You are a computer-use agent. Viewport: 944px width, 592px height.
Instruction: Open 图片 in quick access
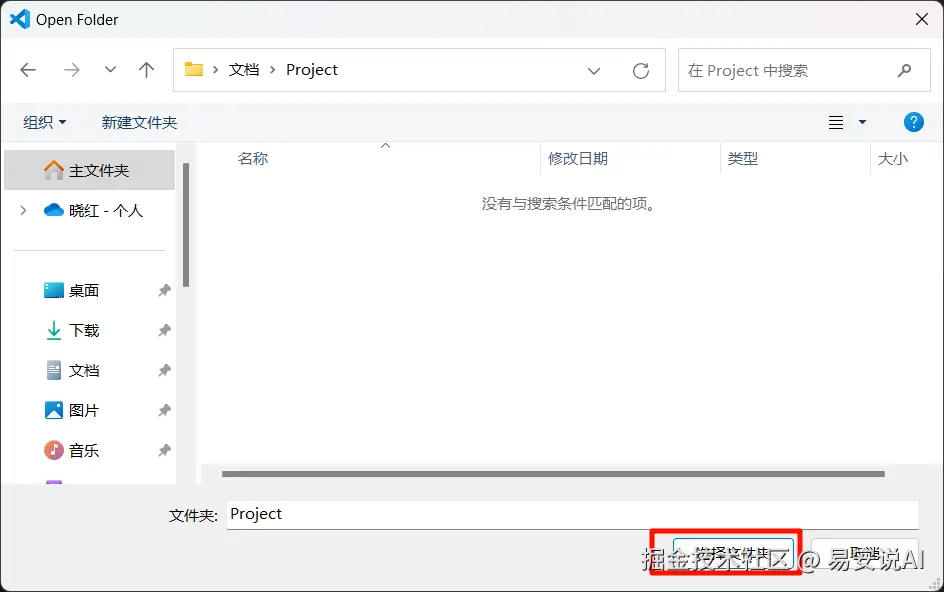pyautogui.click(x=72, y=410)
